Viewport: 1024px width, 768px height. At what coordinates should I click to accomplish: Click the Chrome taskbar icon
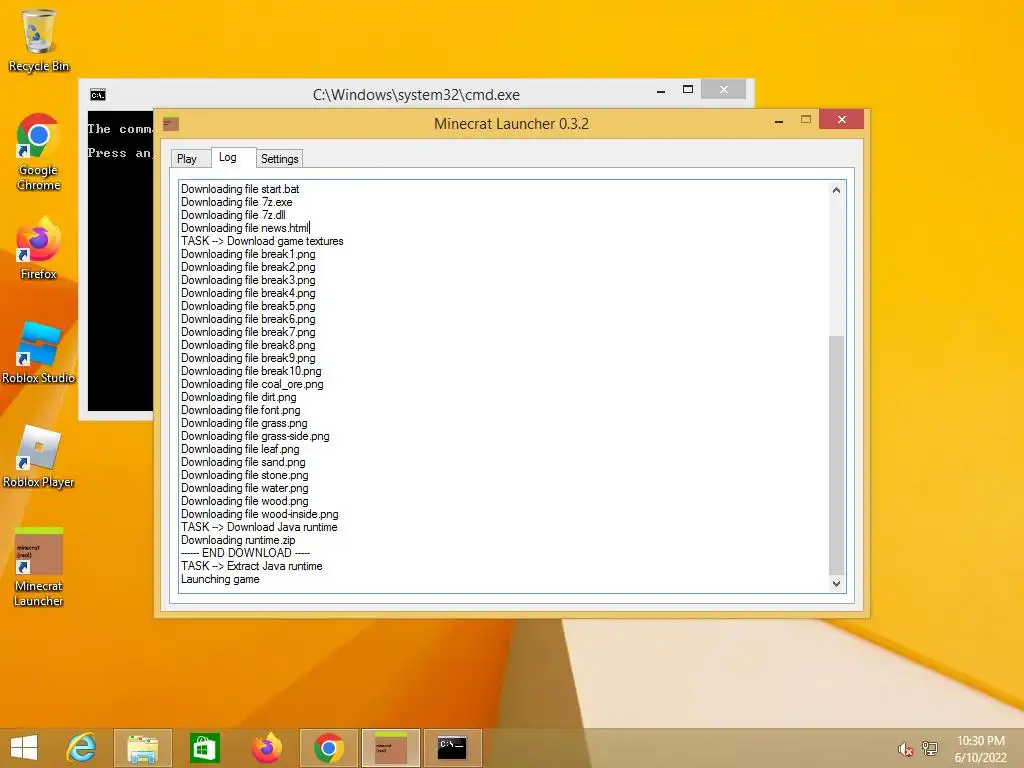click(x=328, y=748)
